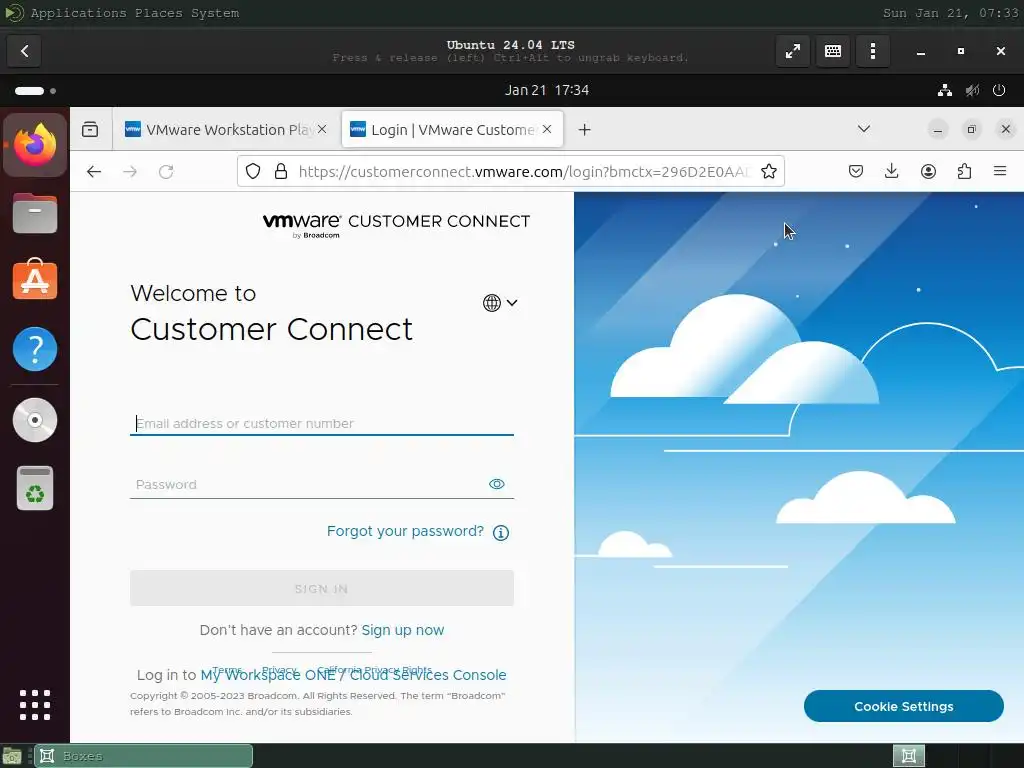Click the VMware Customer Connect logo
This screenshot has width=1024, height=768.
click(x=396, y=224)
